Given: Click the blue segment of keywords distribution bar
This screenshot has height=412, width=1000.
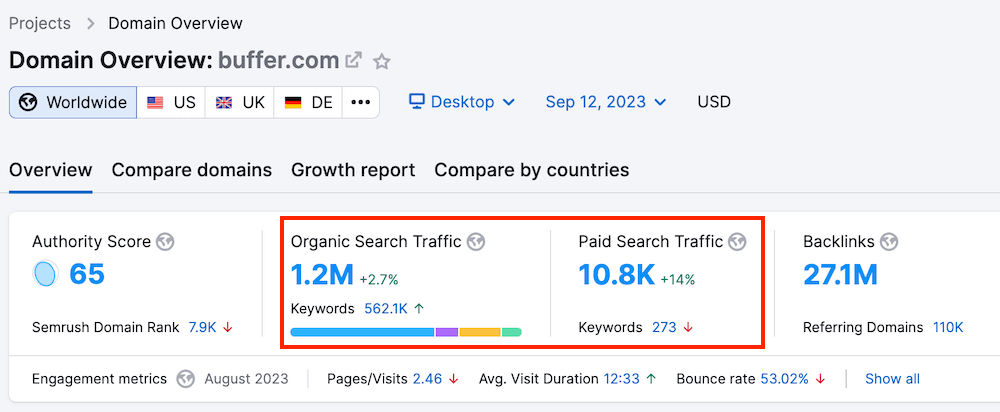Looking at the screenshot, I should pyautogui.click(x=361, y=331).
